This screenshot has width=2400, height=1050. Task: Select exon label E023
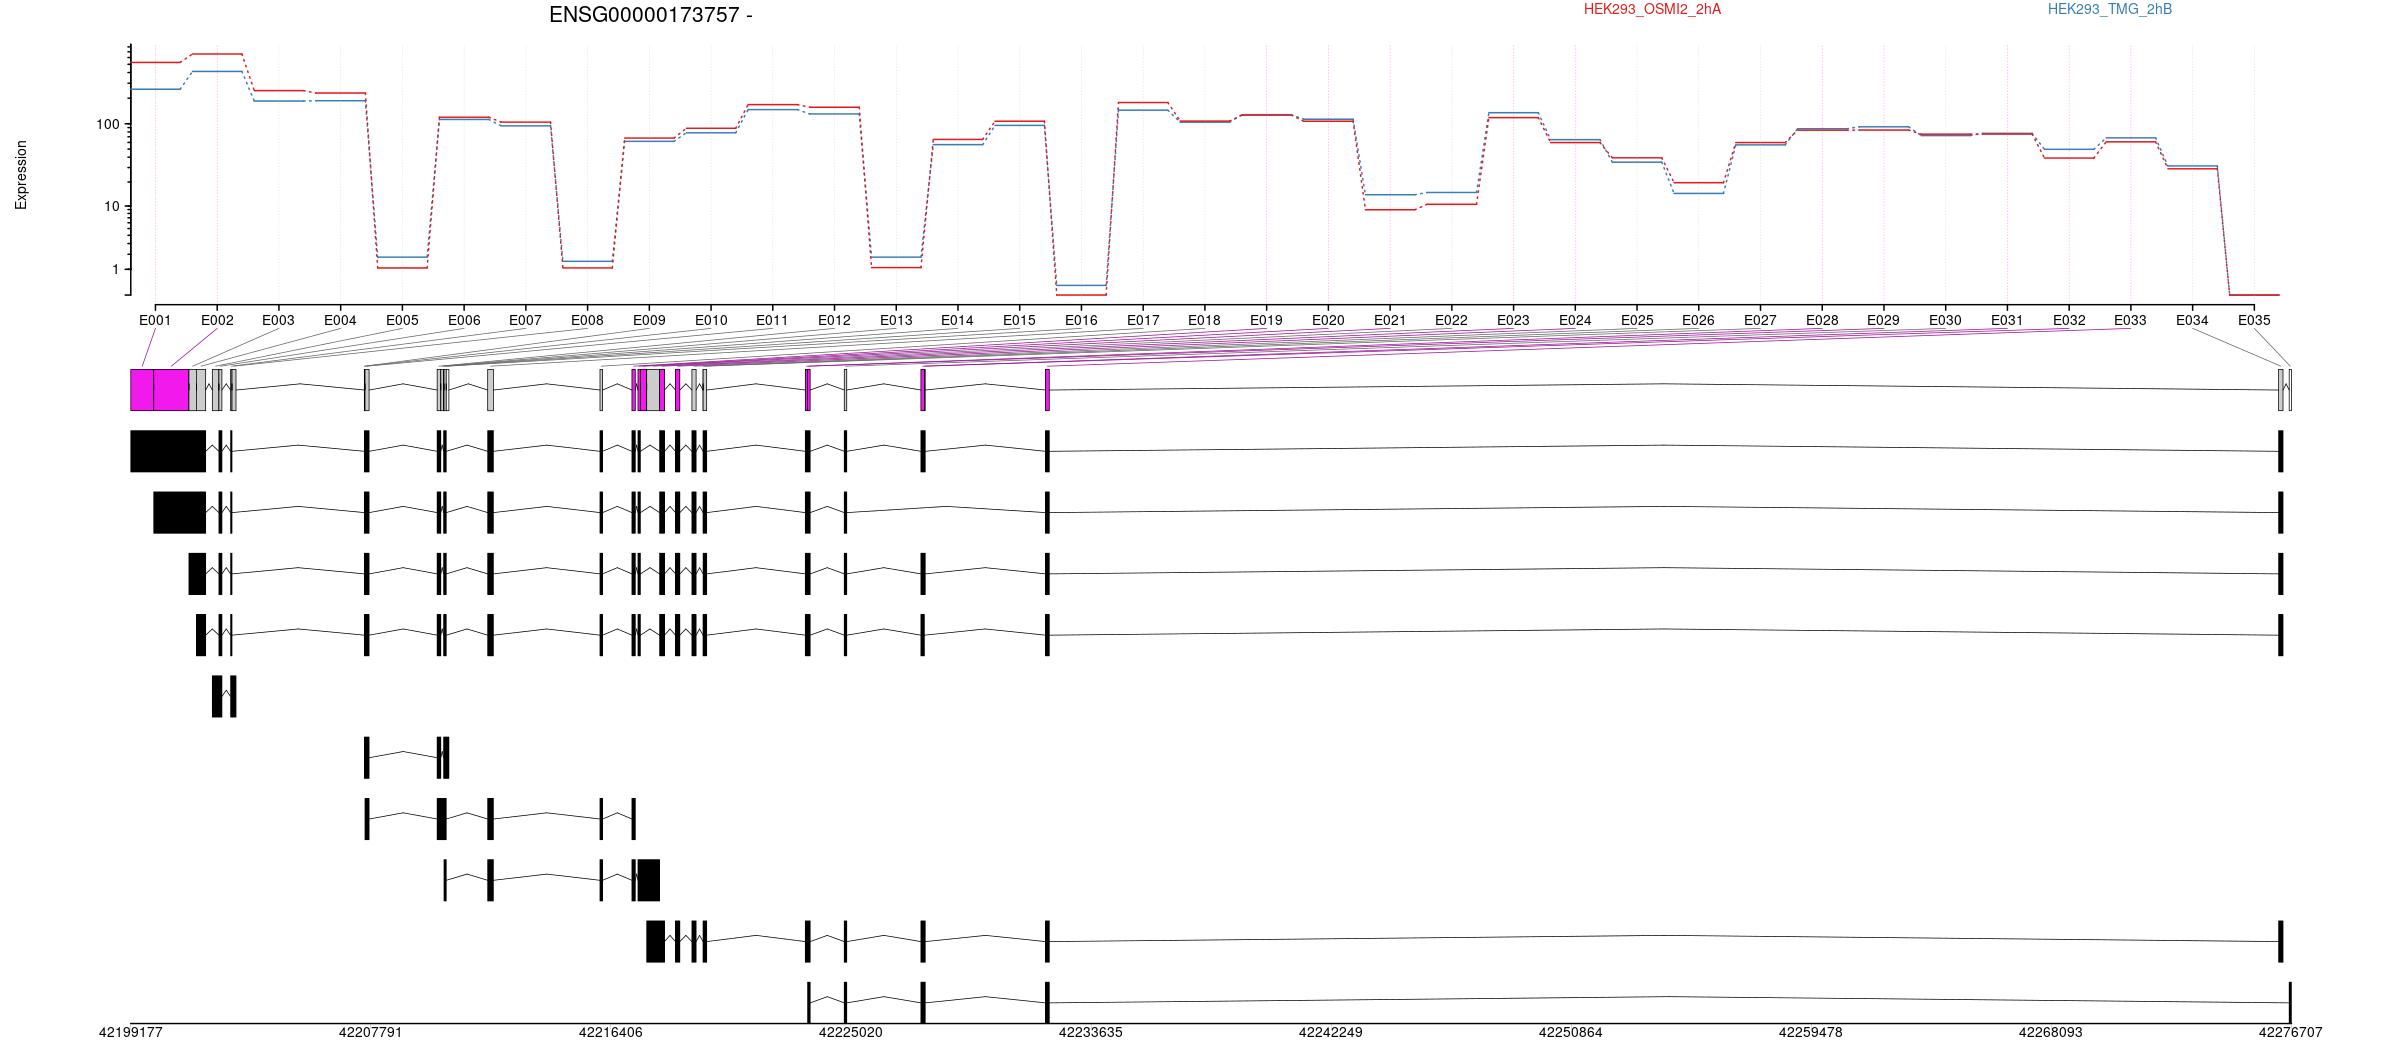click(x=1513, y=320)
